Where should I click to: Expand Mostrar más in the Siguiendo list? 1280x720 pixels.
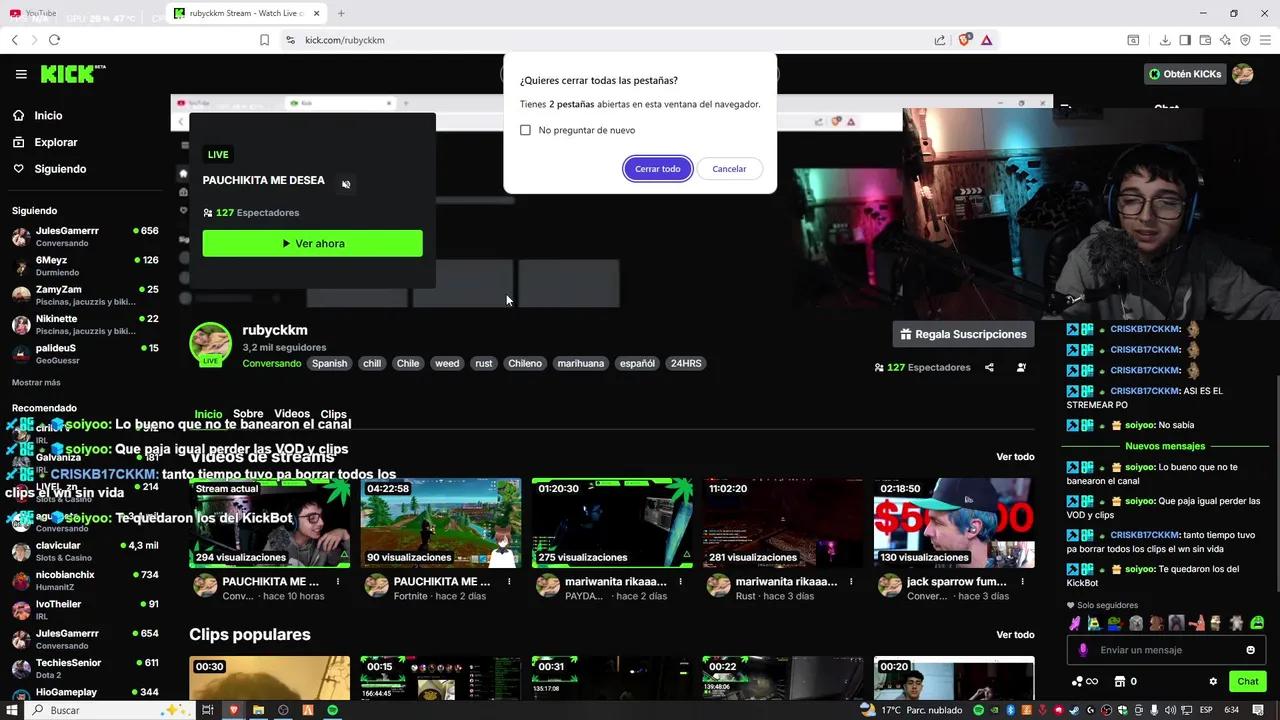pyautogui.click(x=36, y=382)
